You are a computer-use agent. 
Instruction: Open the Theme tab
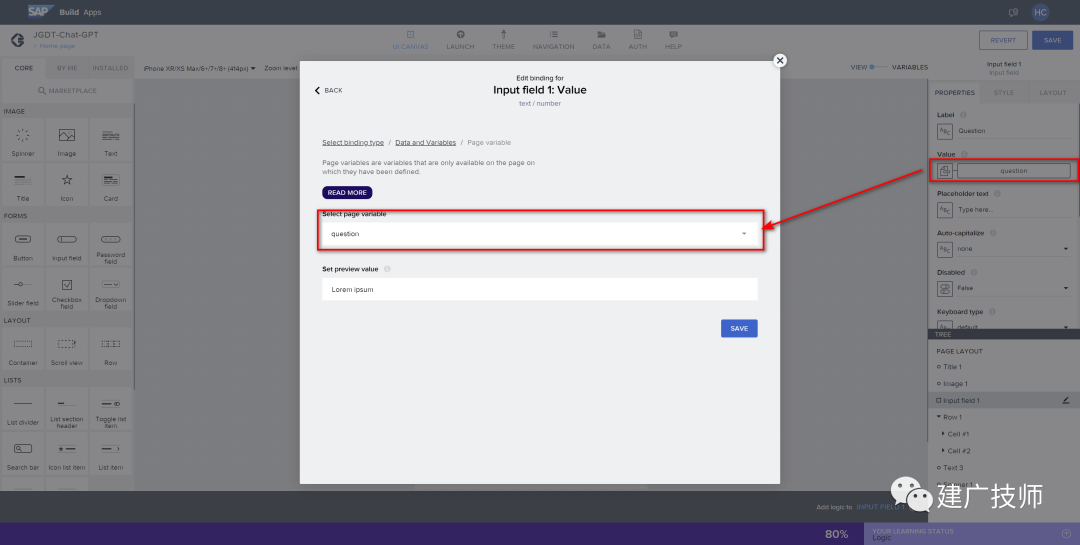[x=503, y=40]
